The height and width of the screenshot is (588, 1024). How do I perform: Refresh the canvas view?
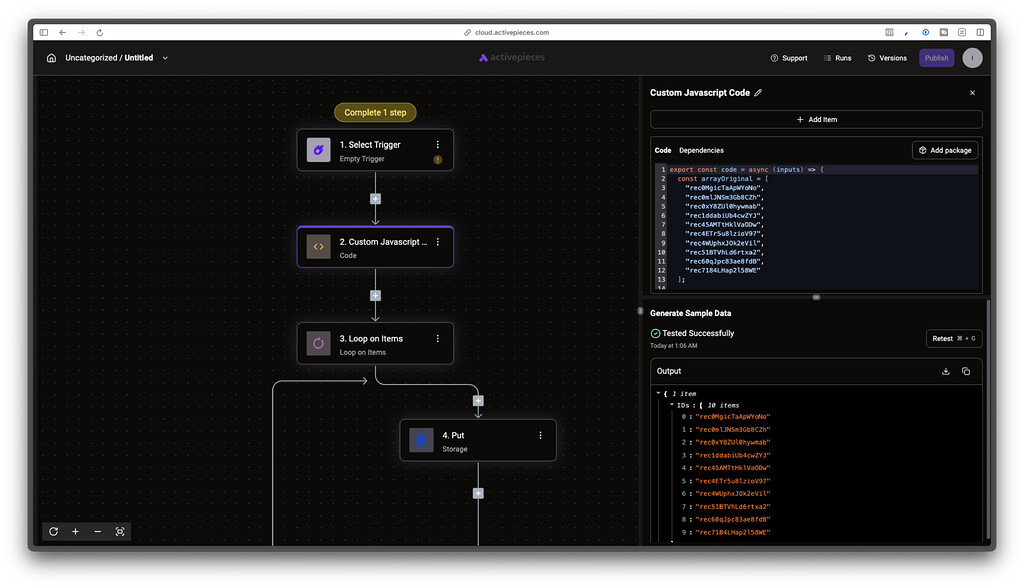point(53,531)
